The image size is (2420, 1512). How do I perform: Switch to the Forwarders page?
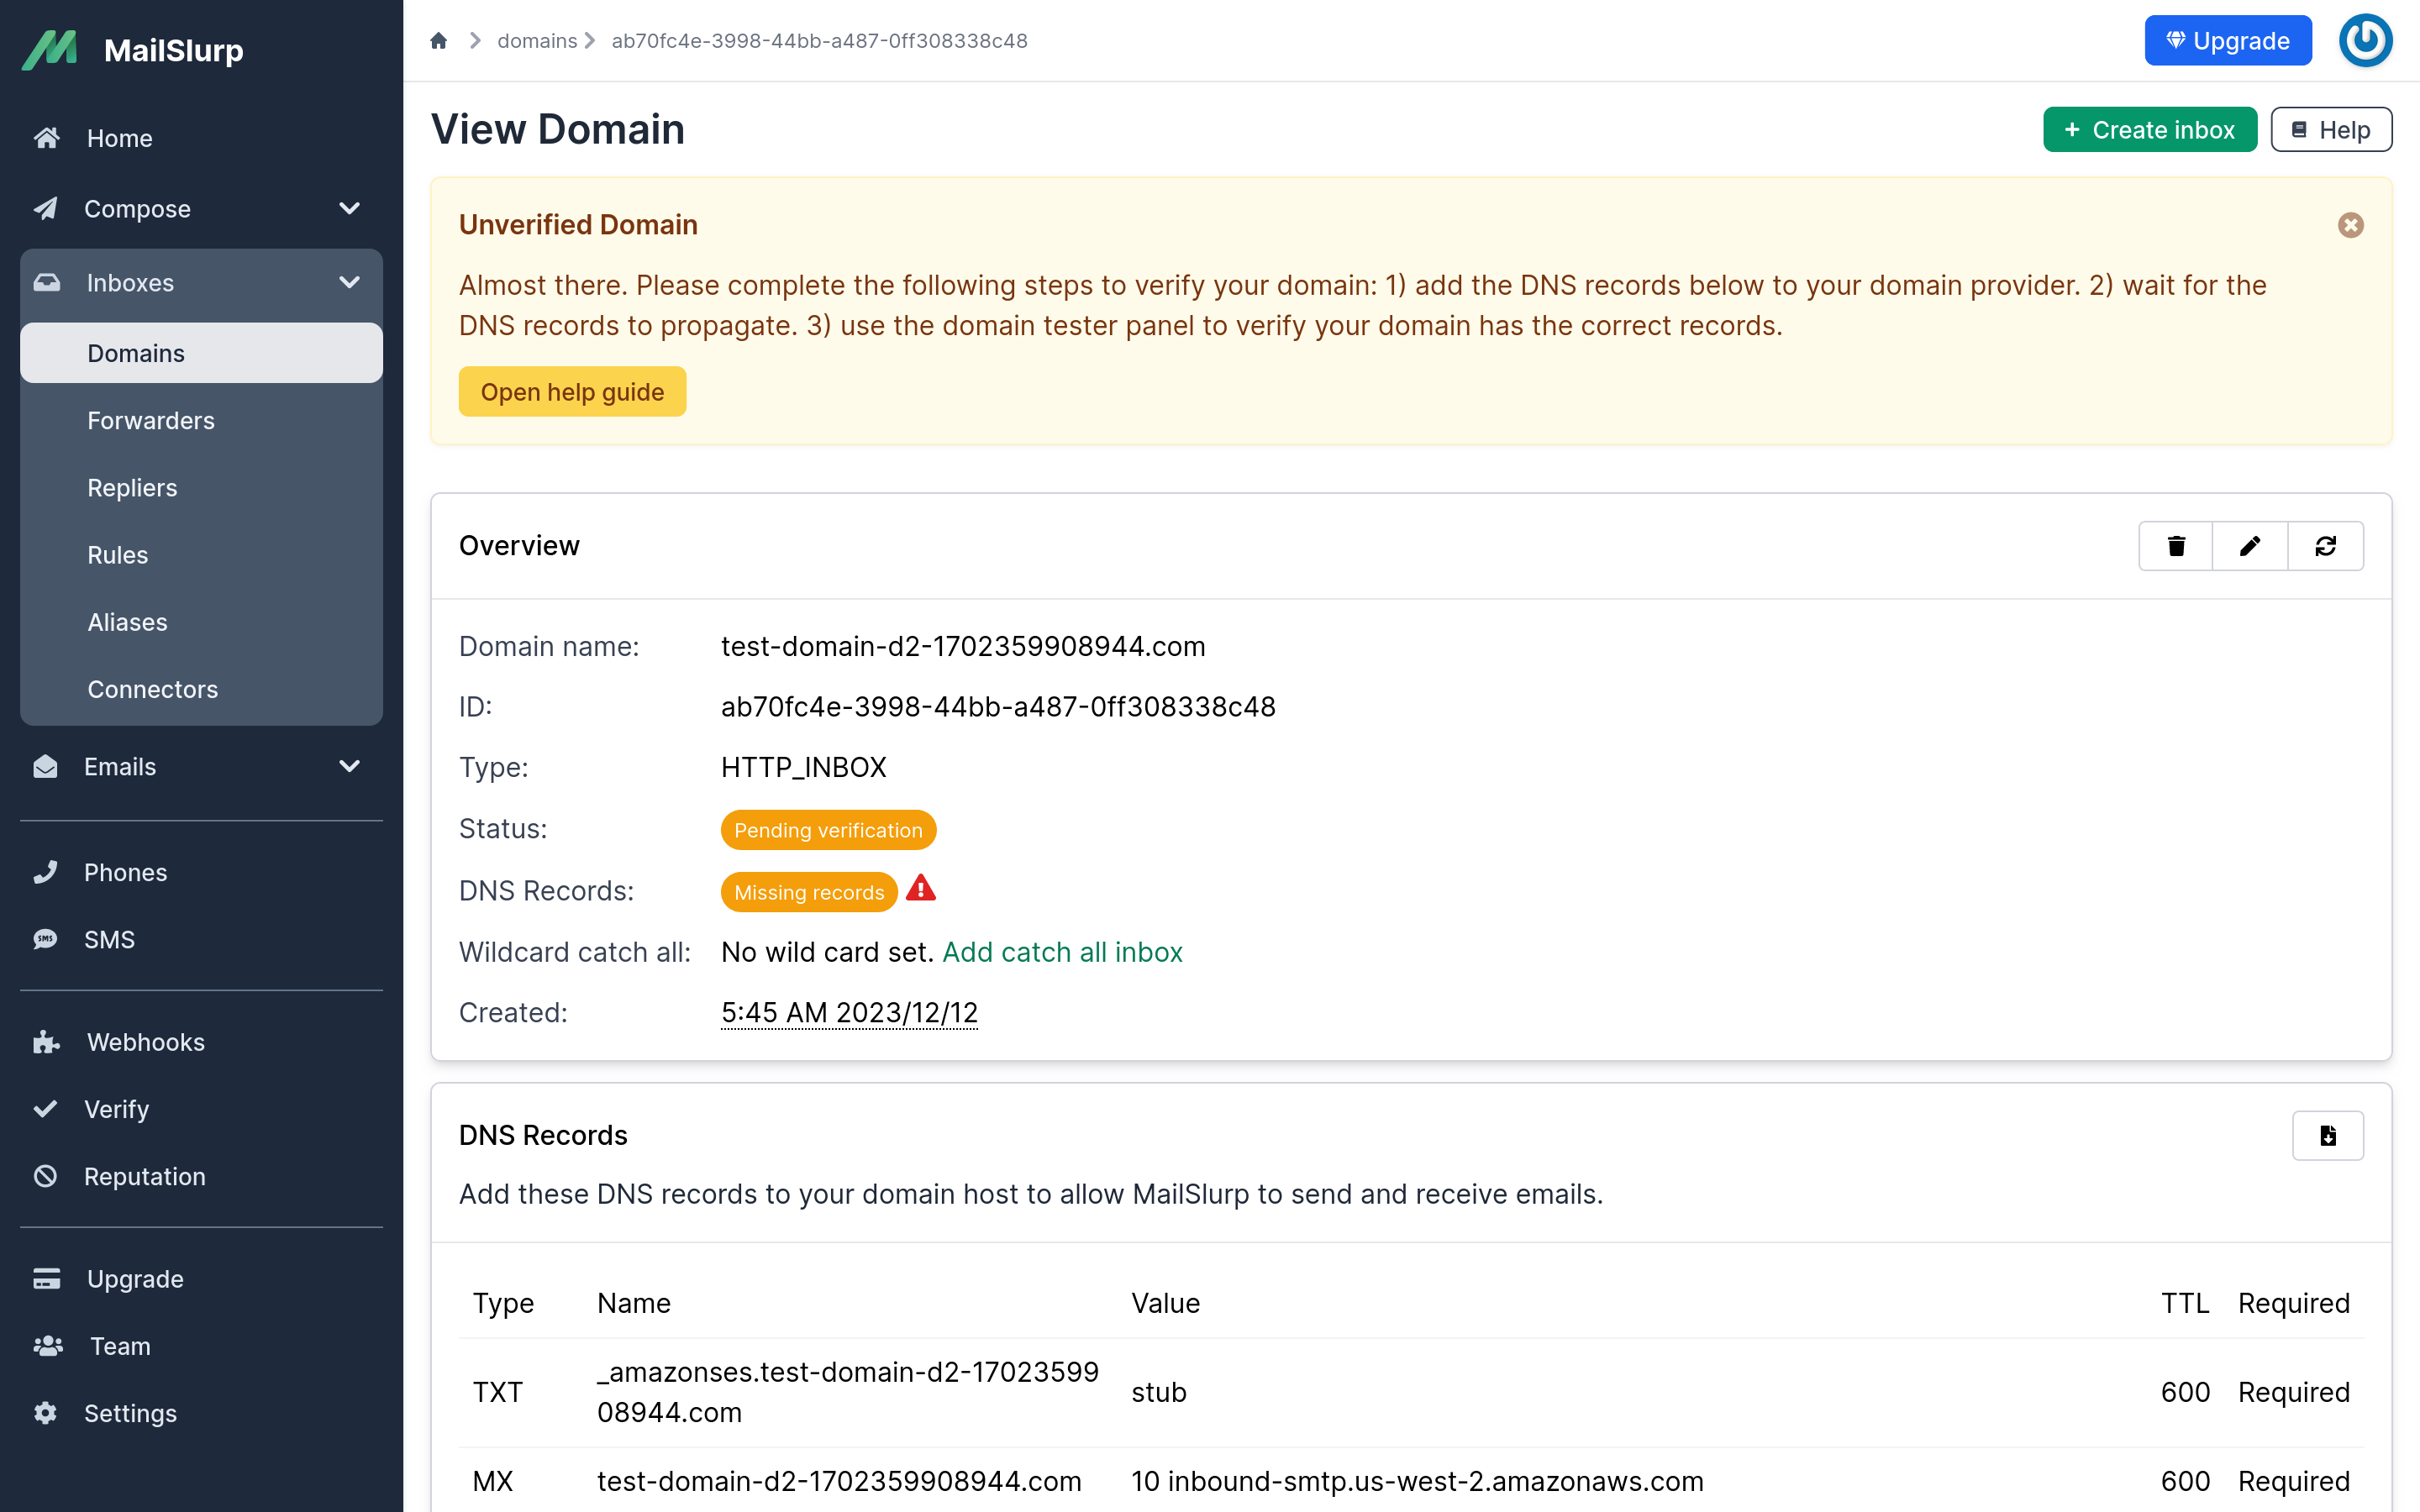click(151, 420)
